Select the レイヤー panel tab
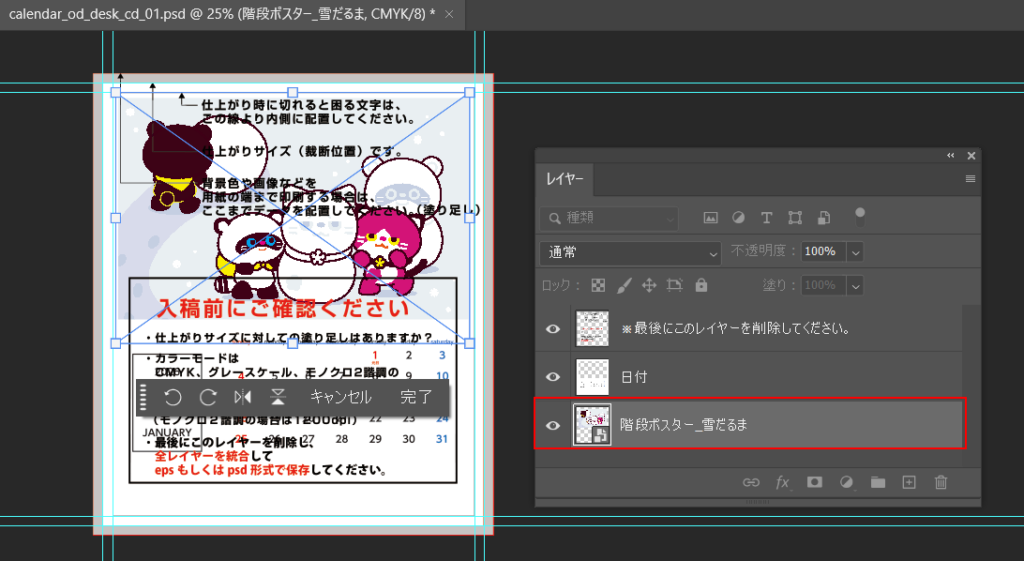This screenshot has width=1024, height=561. [566, 180]
